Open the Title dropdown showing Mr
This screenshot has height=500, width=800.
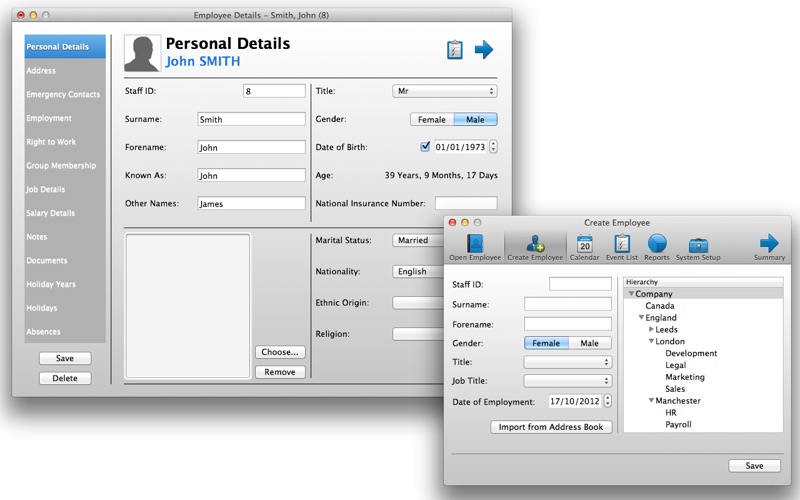[444, 91]
